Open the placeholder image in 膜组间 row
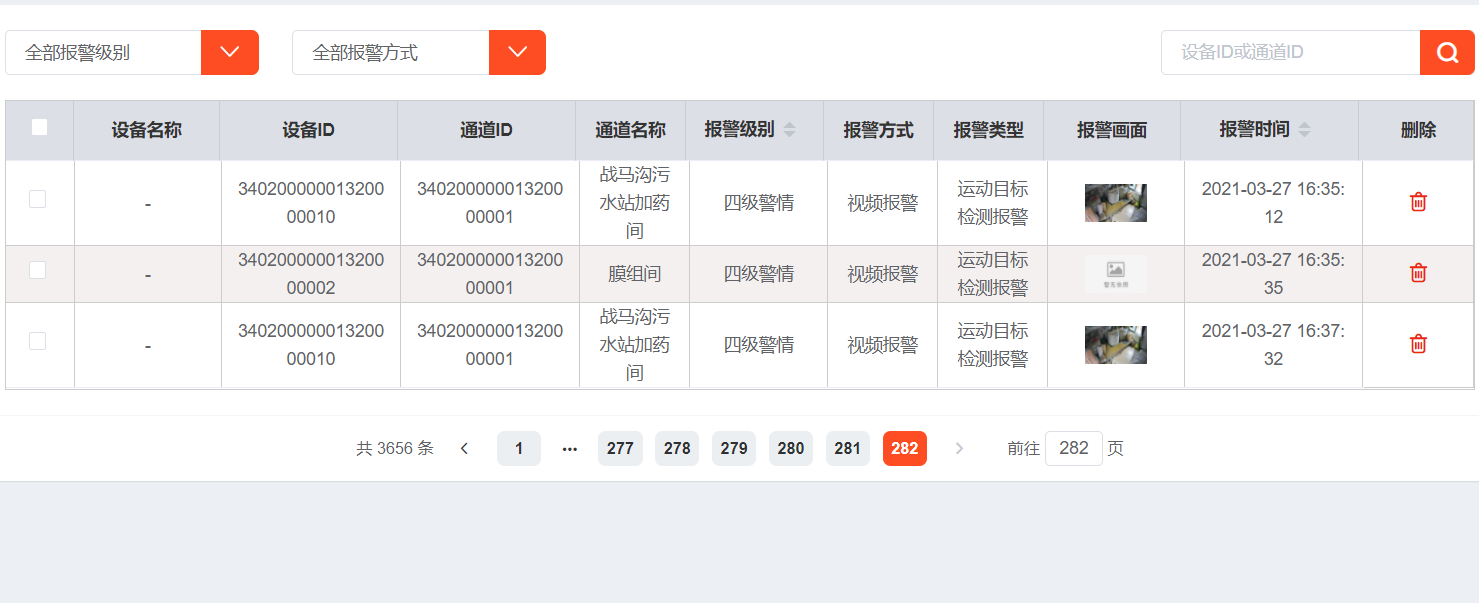The width and height of the screenshot is (1479, 603). (1116, 273)
